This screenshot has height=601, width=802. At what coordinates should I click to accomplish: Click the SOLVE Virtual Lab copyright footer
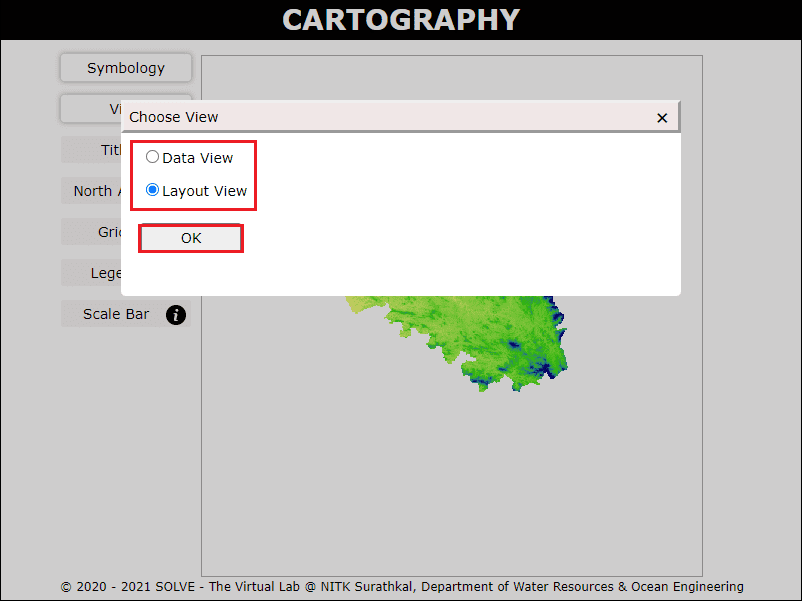point(401,587)
